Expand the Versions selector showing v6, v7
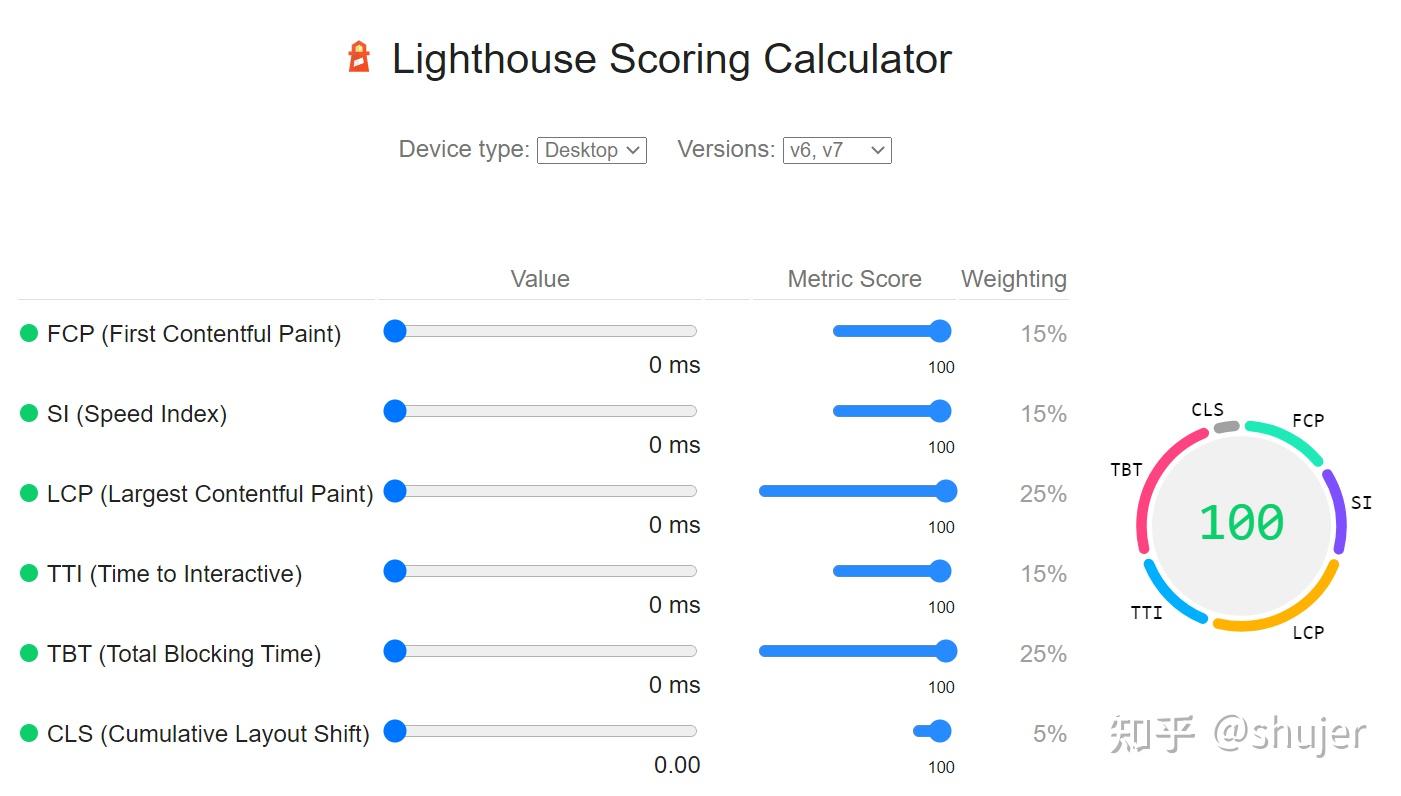 pyautogui.click(x=837, y=150)
